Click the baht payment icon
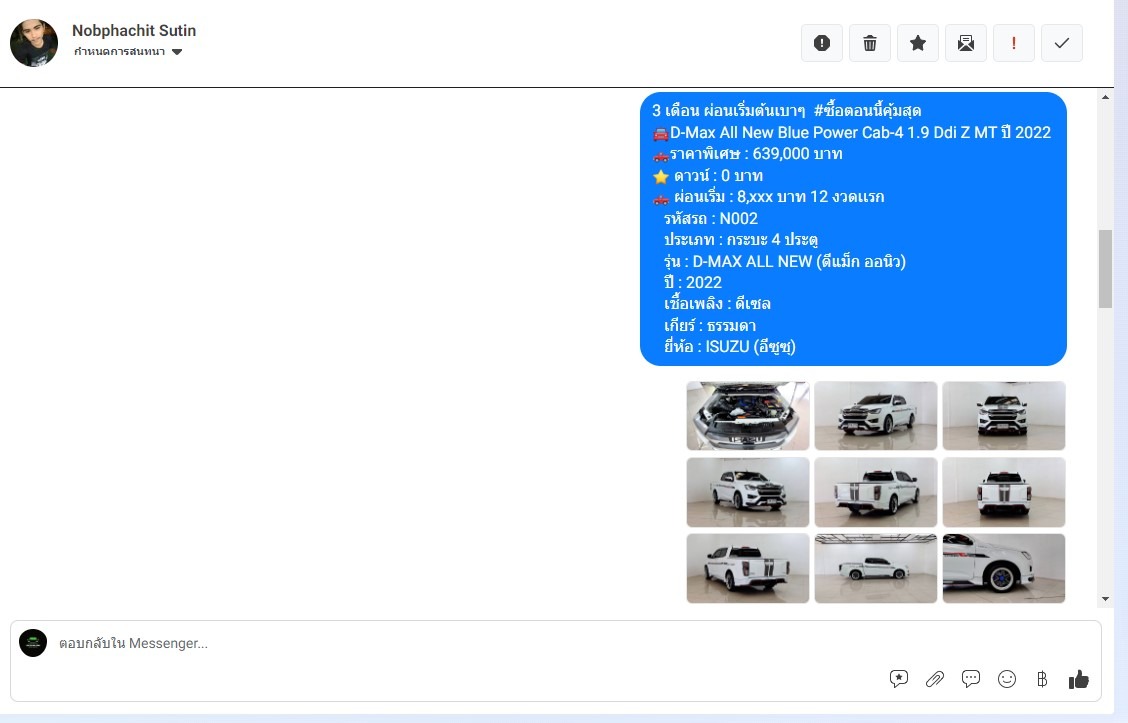This screenshot has width=1128, height=723. tap(1042, 678)
